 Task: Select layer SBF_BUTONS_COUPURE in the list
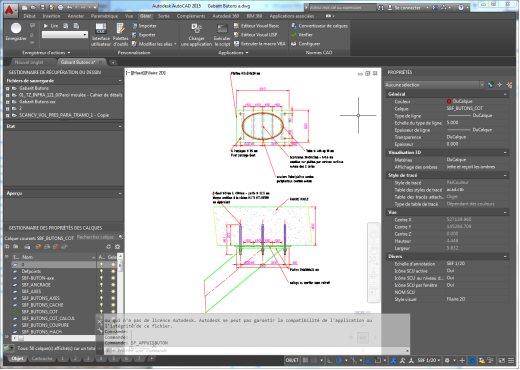45,325
